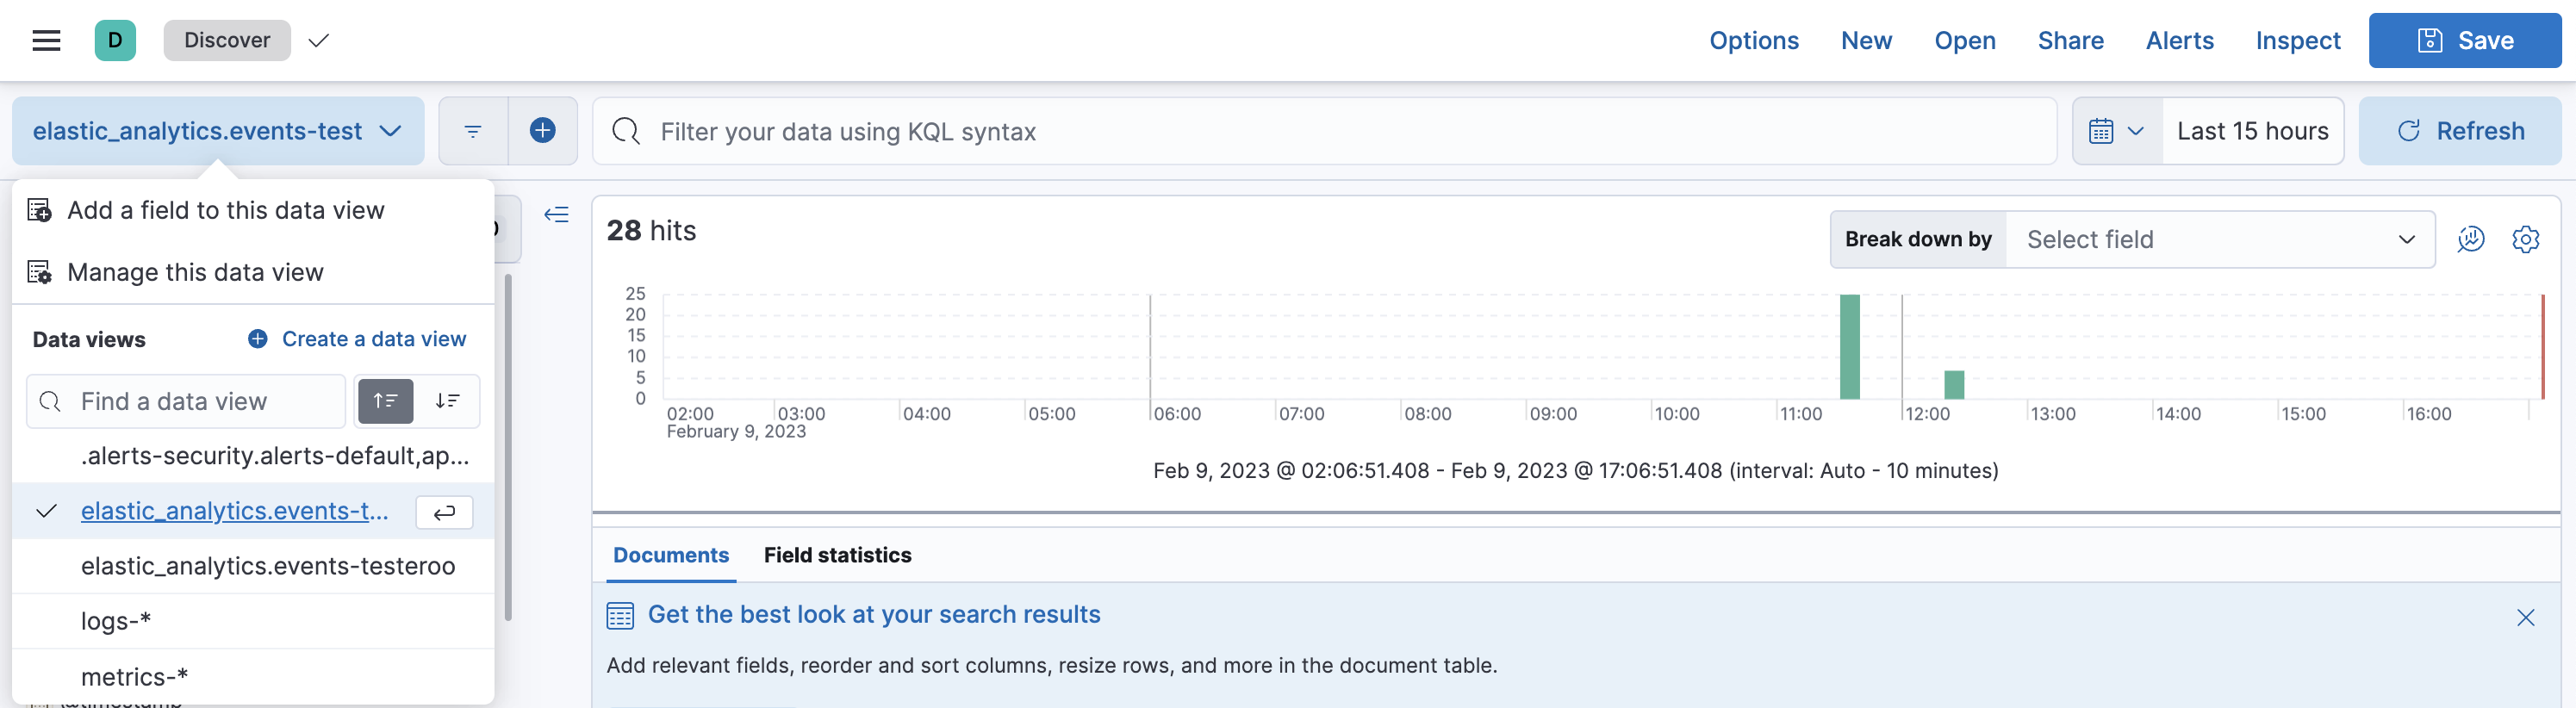Click the add filter plus icon

(x=542, y=131)
